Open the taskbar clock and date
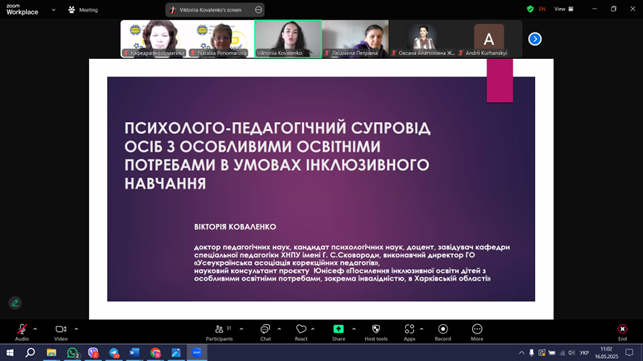Image resolution: width=643 pixels, height=361 pixels. coord(606,353)
